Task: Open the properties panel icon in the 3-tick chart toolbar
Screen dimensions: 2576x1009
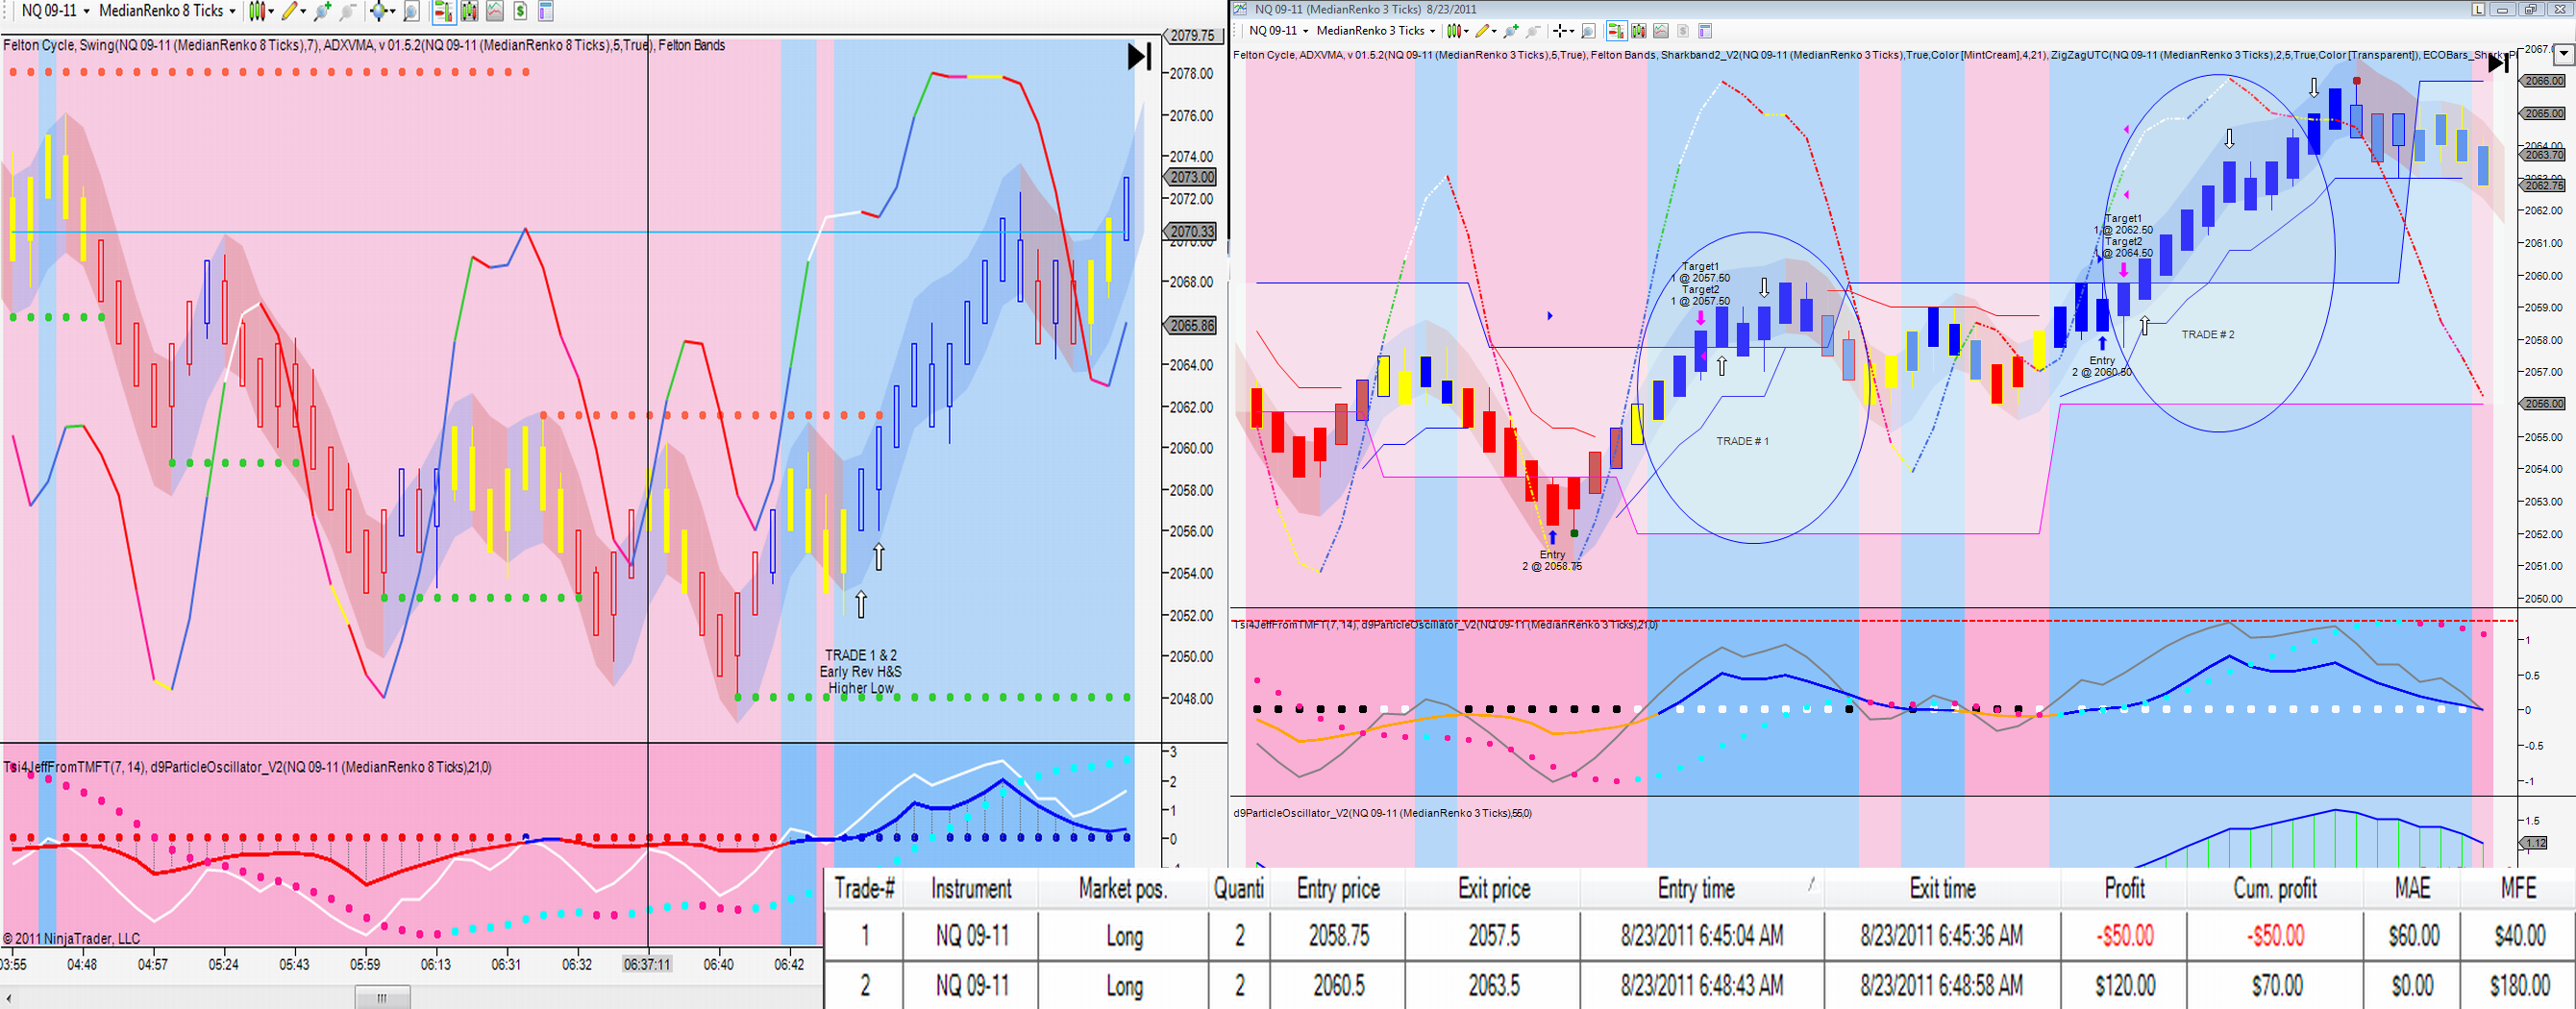Action: tap(1706, 31)
